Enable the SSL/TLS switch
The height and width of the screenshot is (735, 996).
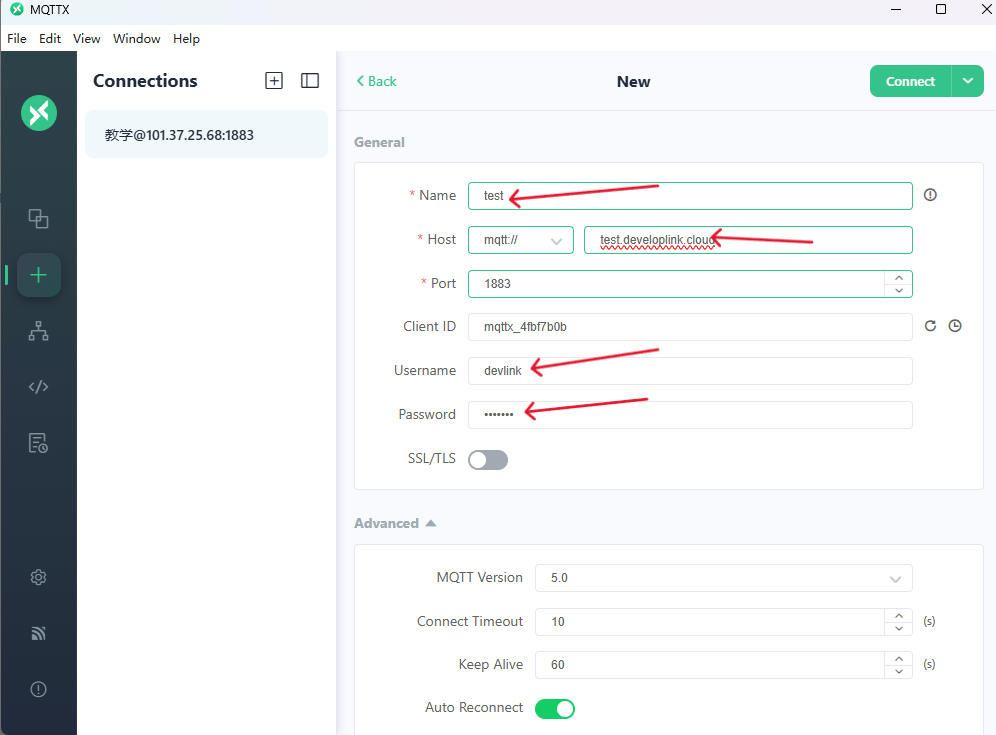point(488,459)
